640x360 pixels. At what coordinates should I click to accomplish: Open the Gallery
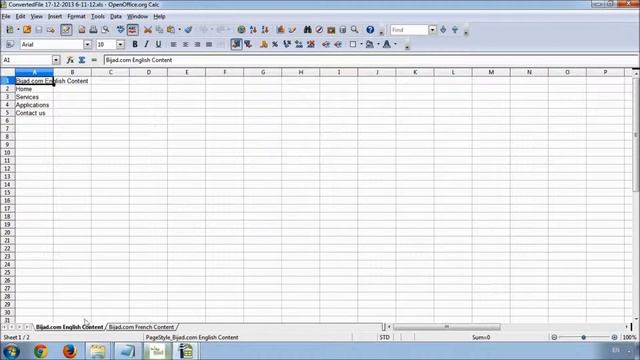331,30
